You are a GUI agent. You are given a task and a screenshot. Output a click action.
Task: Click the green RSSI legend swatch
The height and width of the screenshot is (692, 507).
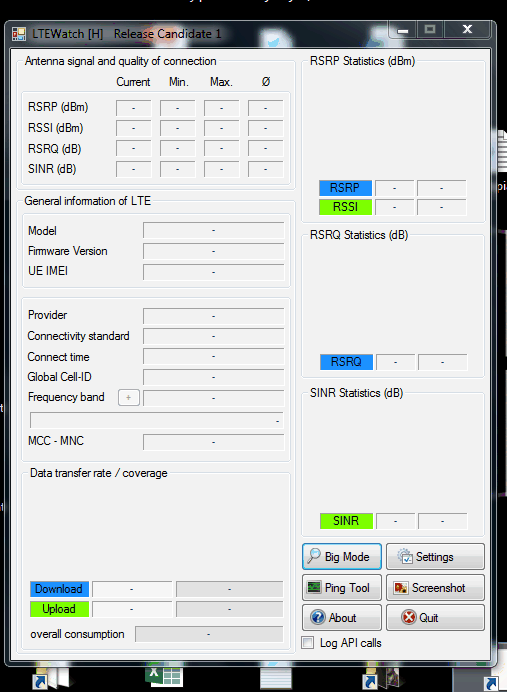coord(346,207)
